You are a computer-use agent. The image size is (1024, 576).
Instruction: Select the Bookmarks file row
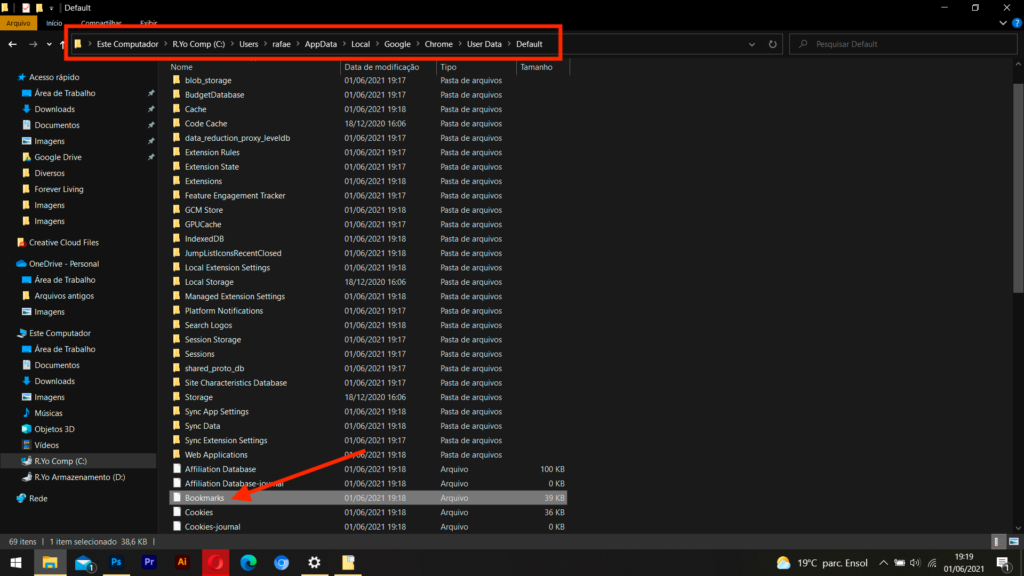pos(368,498)
